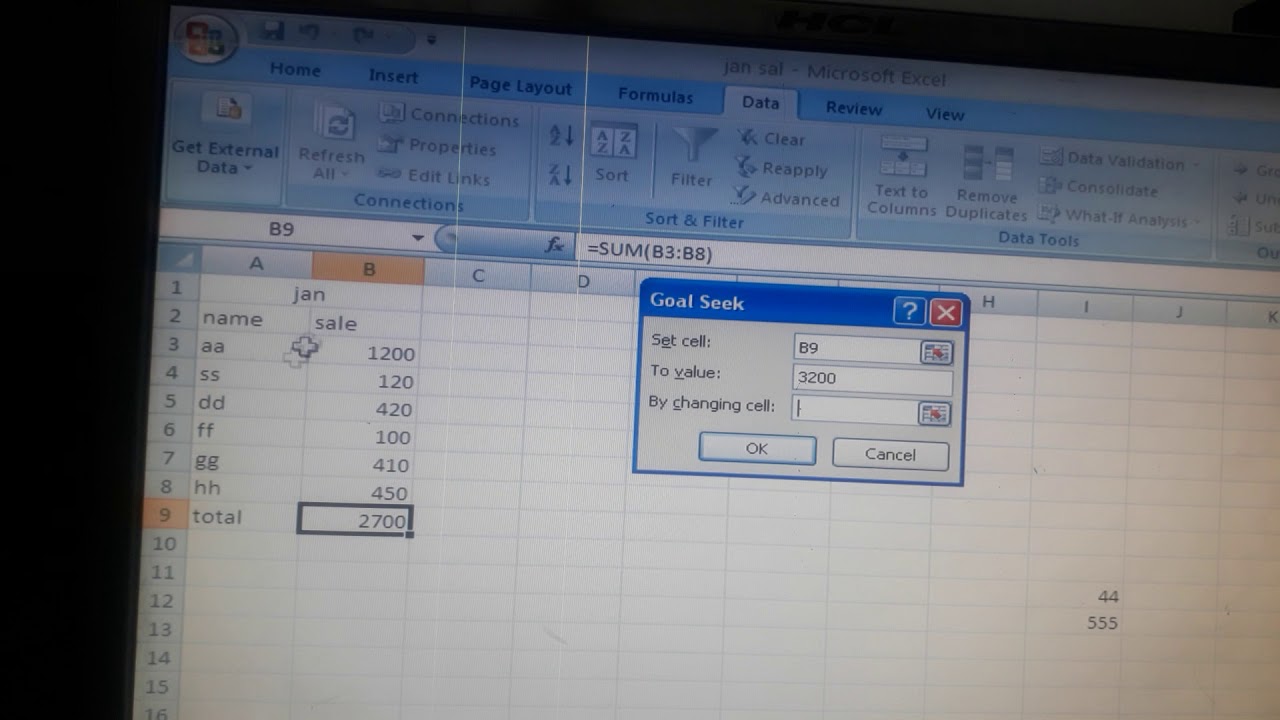Open Properties in Connections group
Viewport: 1280px width, 720px height.
coord(437,147)
